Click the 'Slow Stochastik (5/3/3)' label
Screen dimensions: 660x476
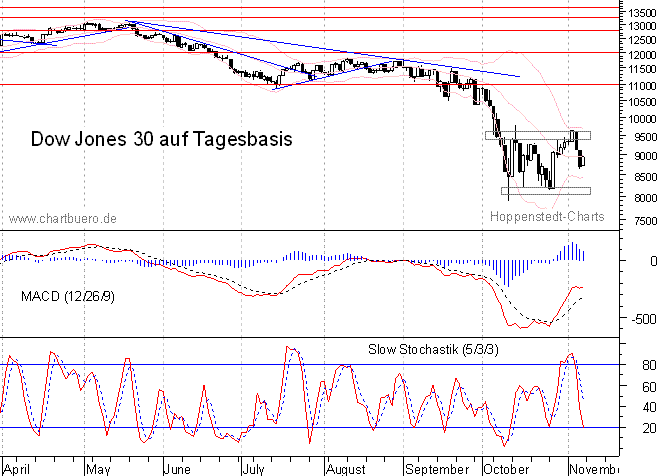433,349
